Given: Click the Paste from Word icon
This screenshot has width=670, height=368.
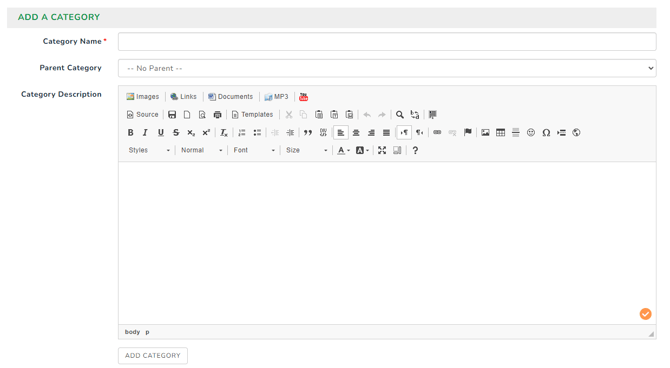Looking at the screenshot, I should (349, 115).
